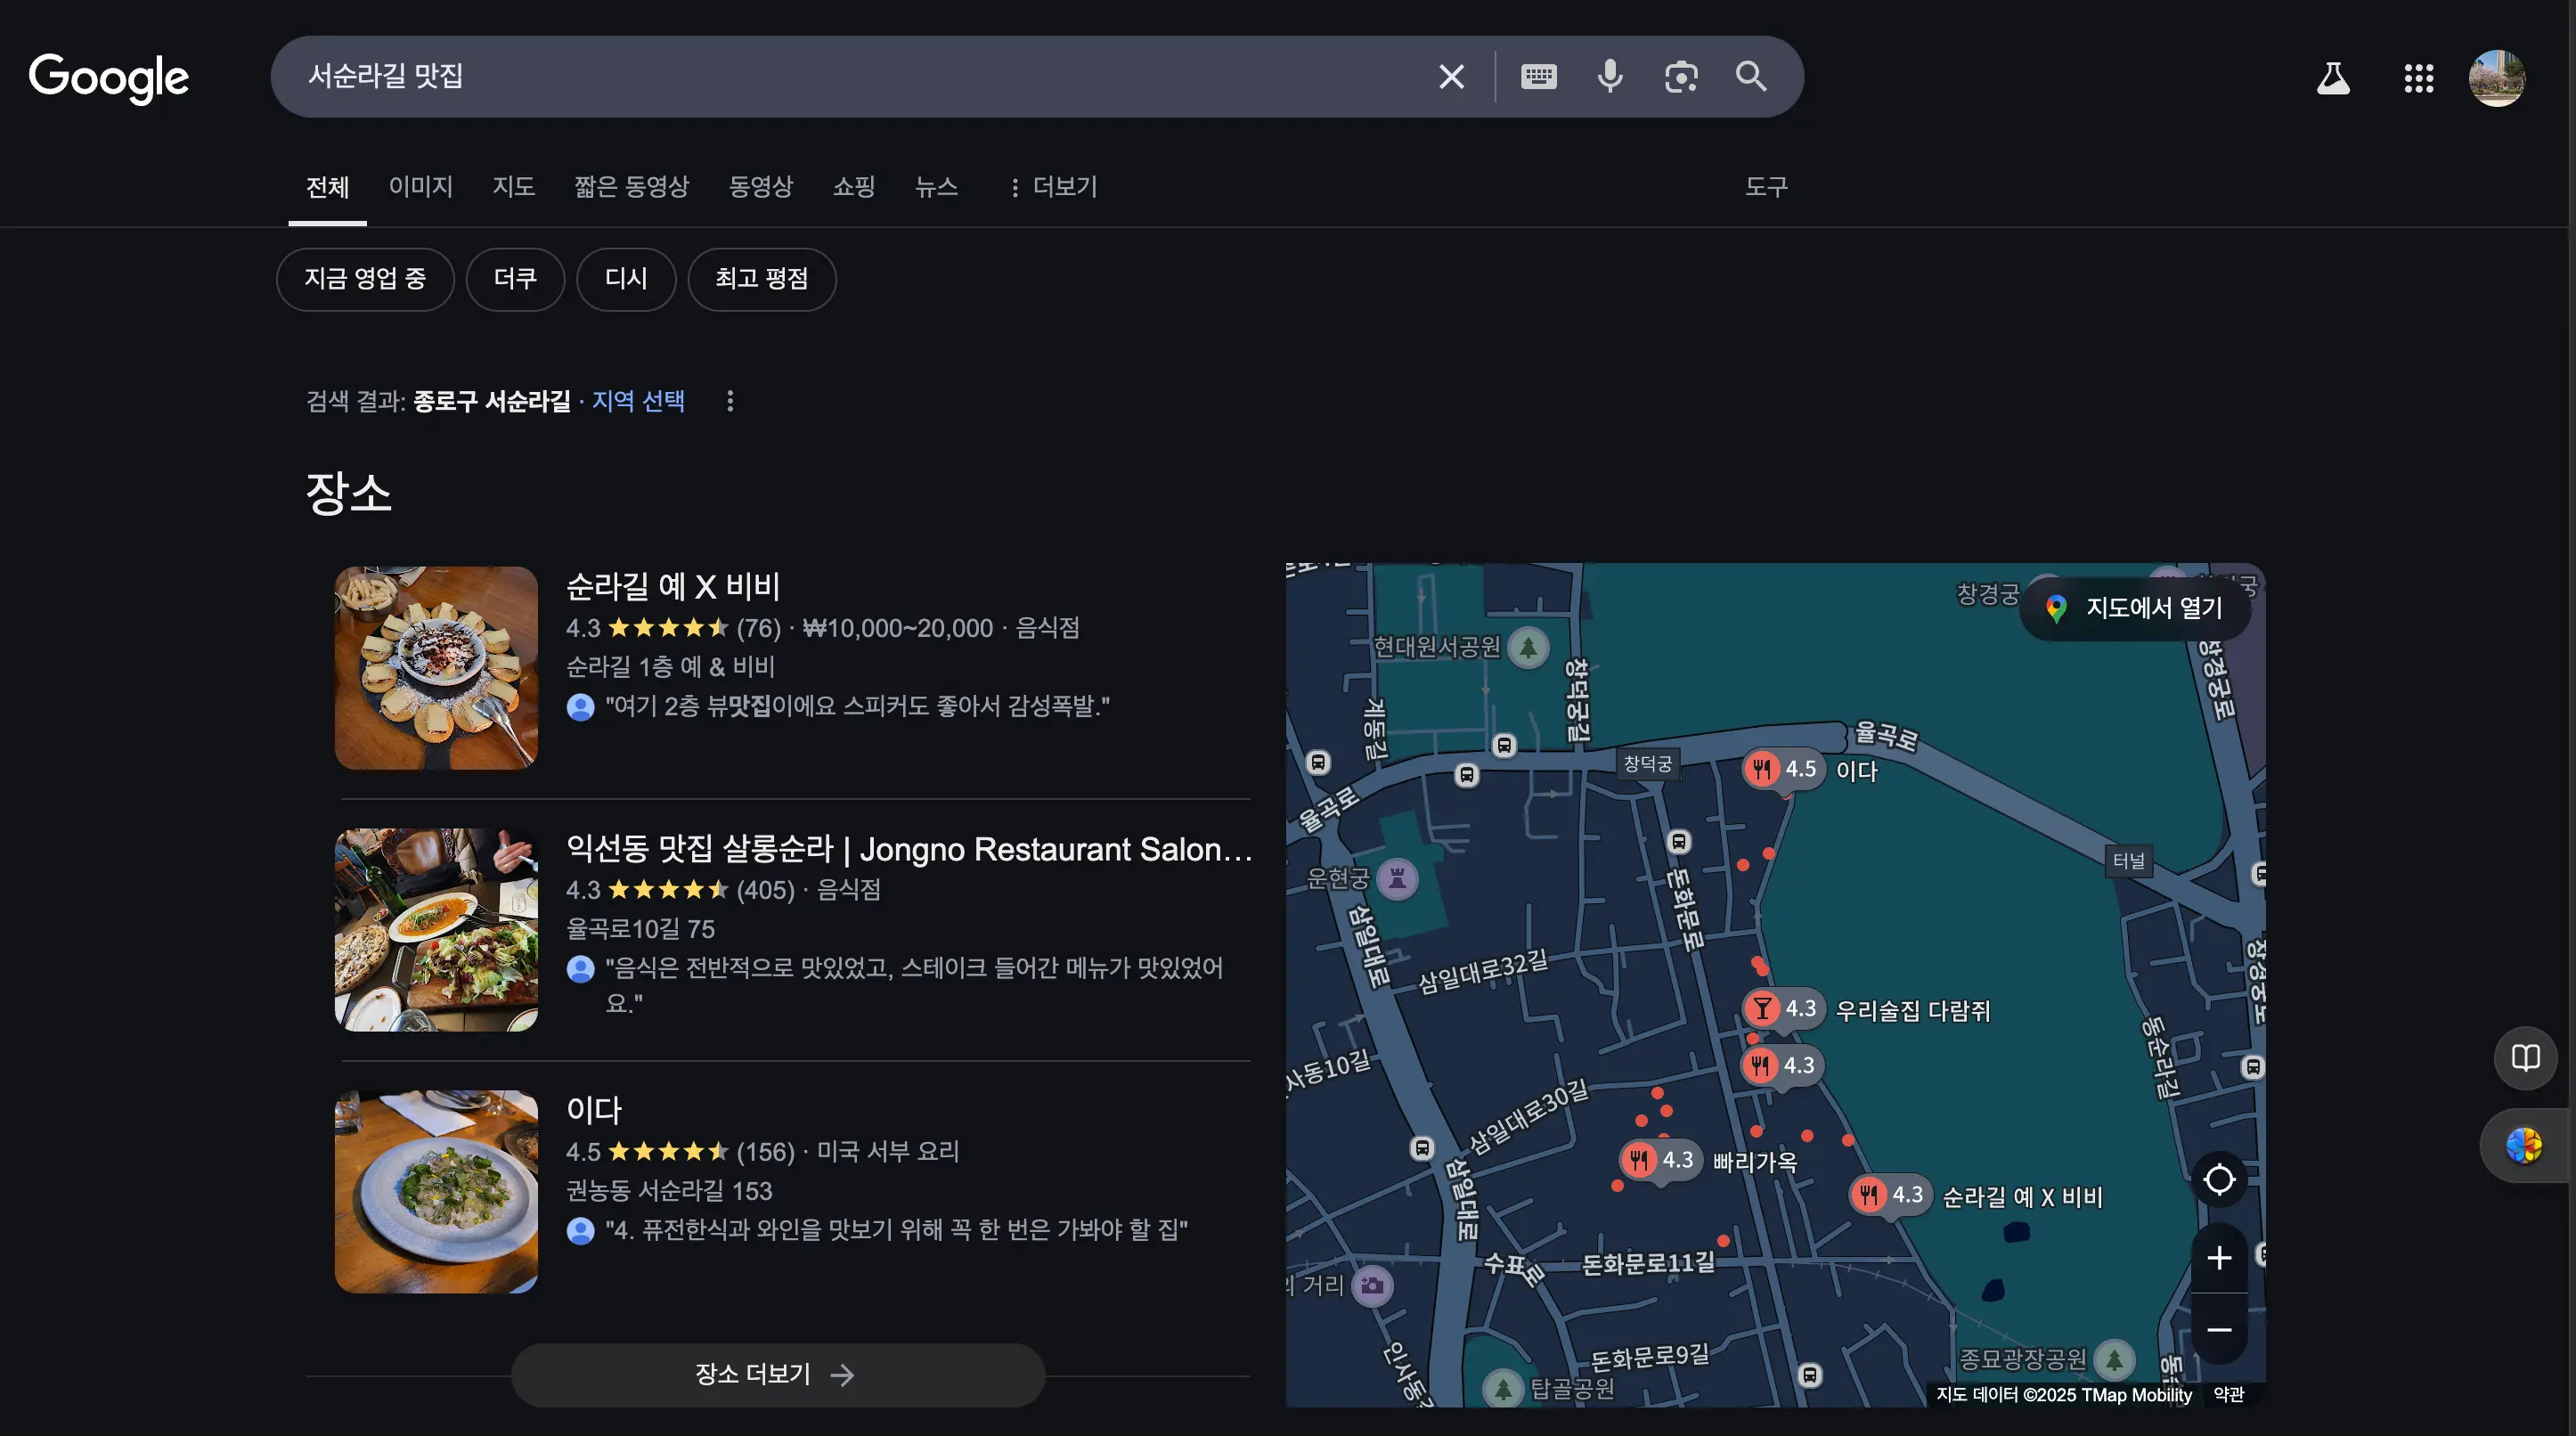Open the on-screen keyboard input tool
The image size is (2576, 1436).
[x=1538, y=77]
